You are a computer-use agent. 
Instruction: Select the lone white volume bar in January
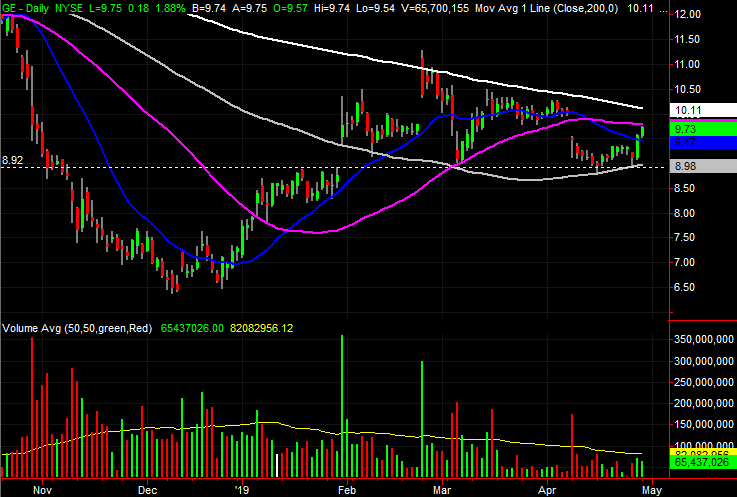277,465
